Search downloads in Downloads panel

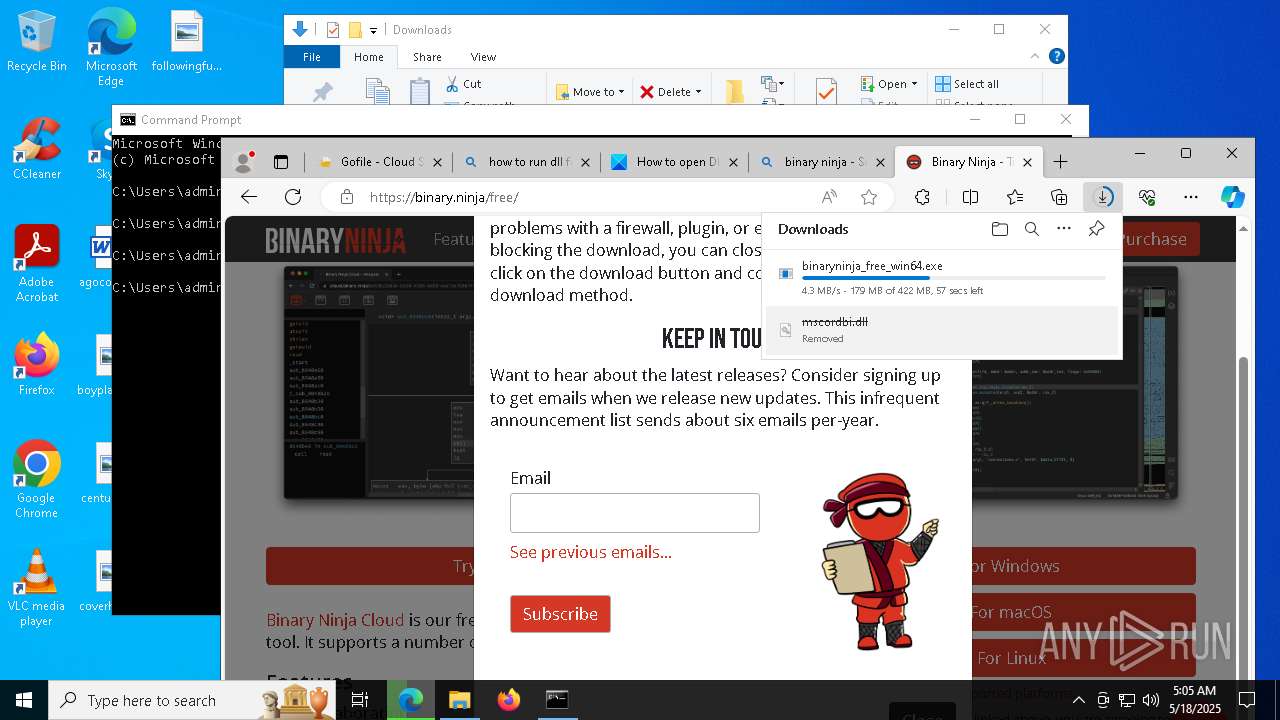click(1032, 229)
